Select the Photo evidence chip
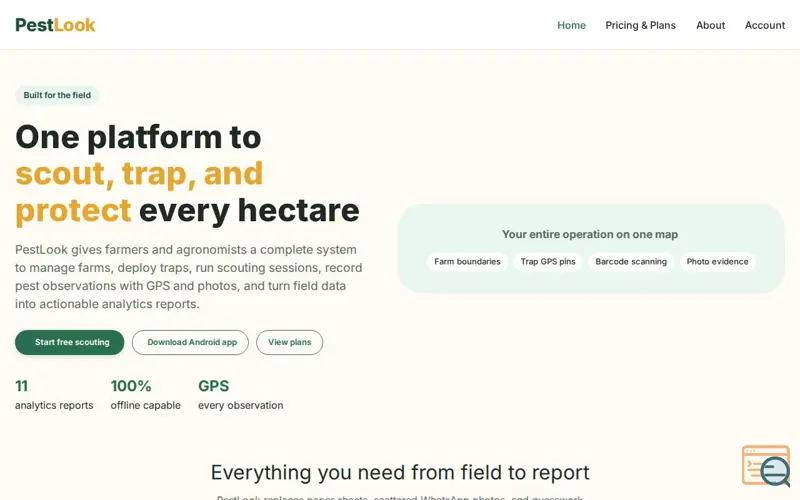This screenshot has height=500, width=800. click(717, 262)
